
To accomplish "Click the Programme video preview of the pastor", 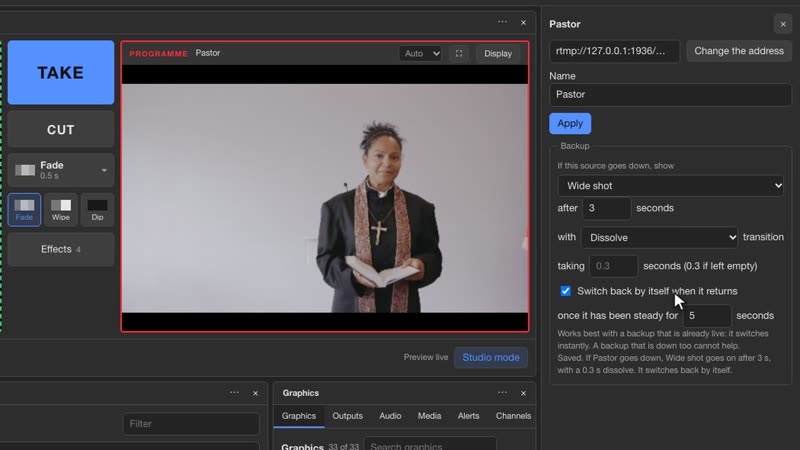I will tap(325, 198).
